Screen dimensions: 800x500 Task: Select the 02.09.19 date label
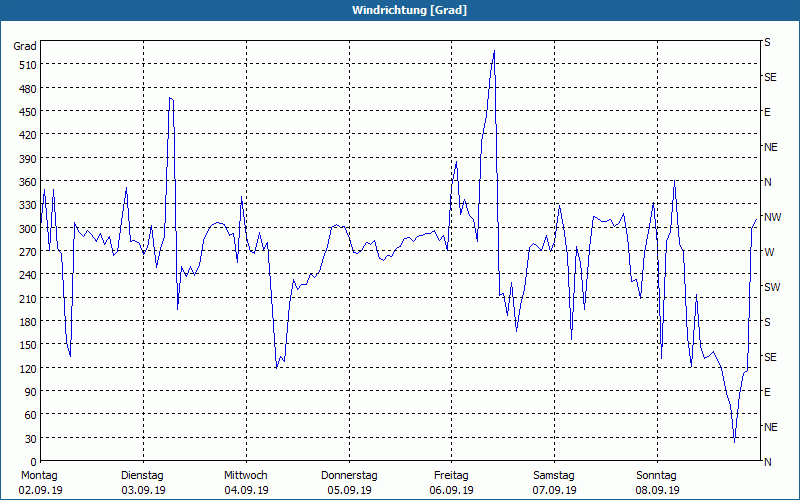tap(40, 490)
